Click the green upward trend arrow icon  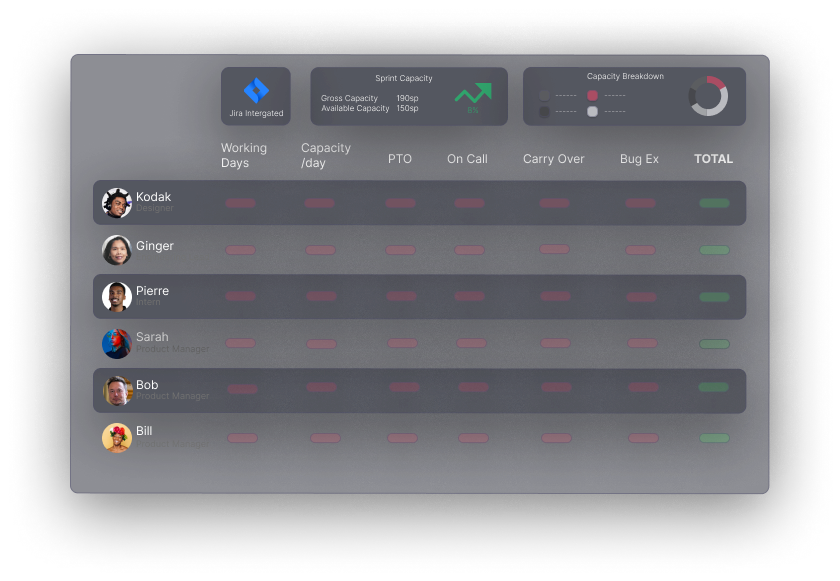(x=473, y=93)
